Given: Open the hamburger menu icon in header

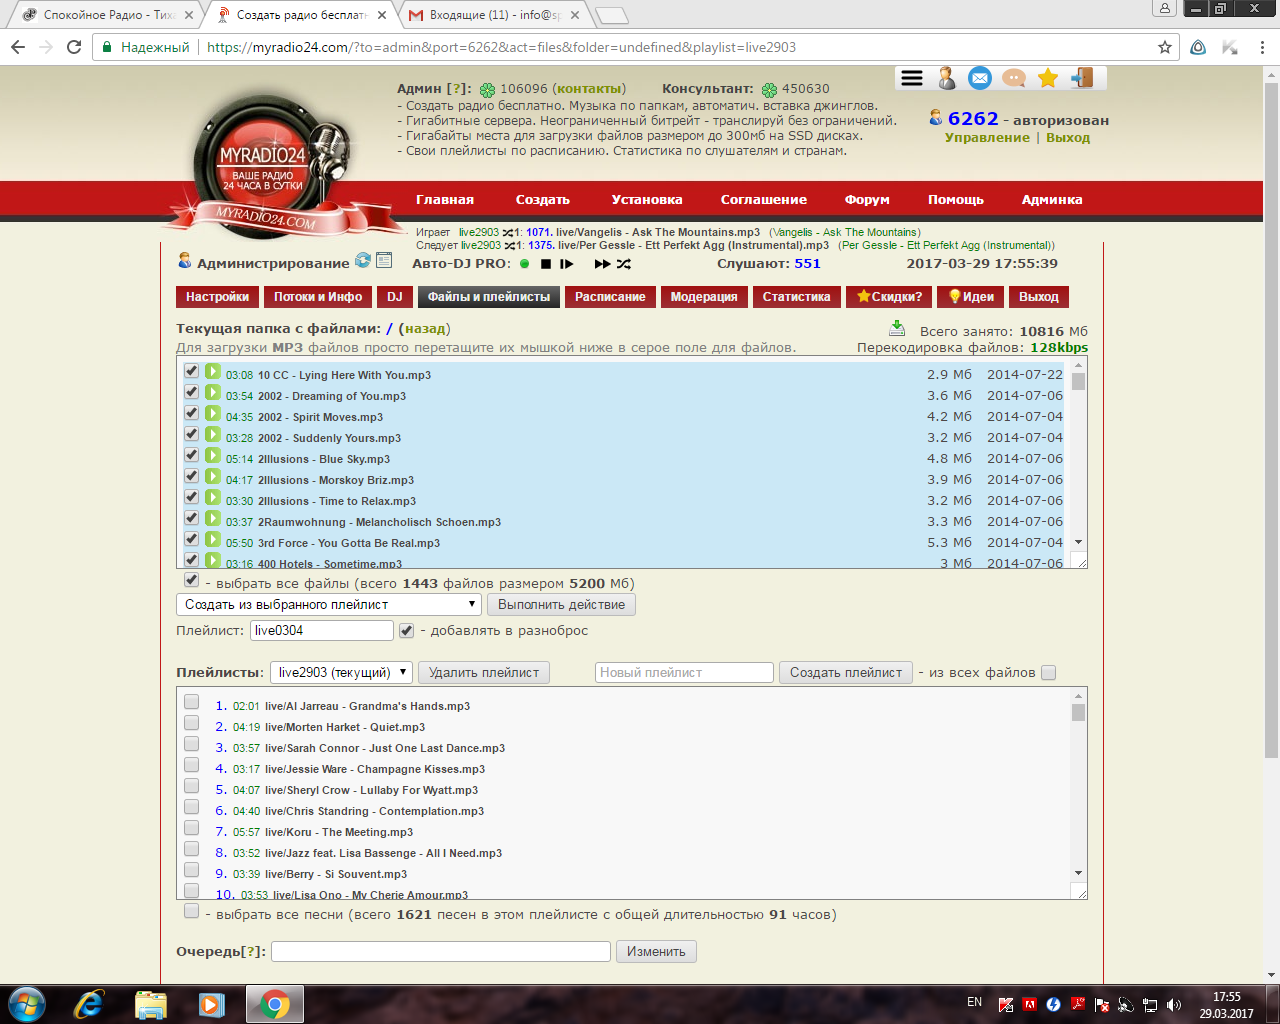Looking at the screenshot, I should 912,78.
